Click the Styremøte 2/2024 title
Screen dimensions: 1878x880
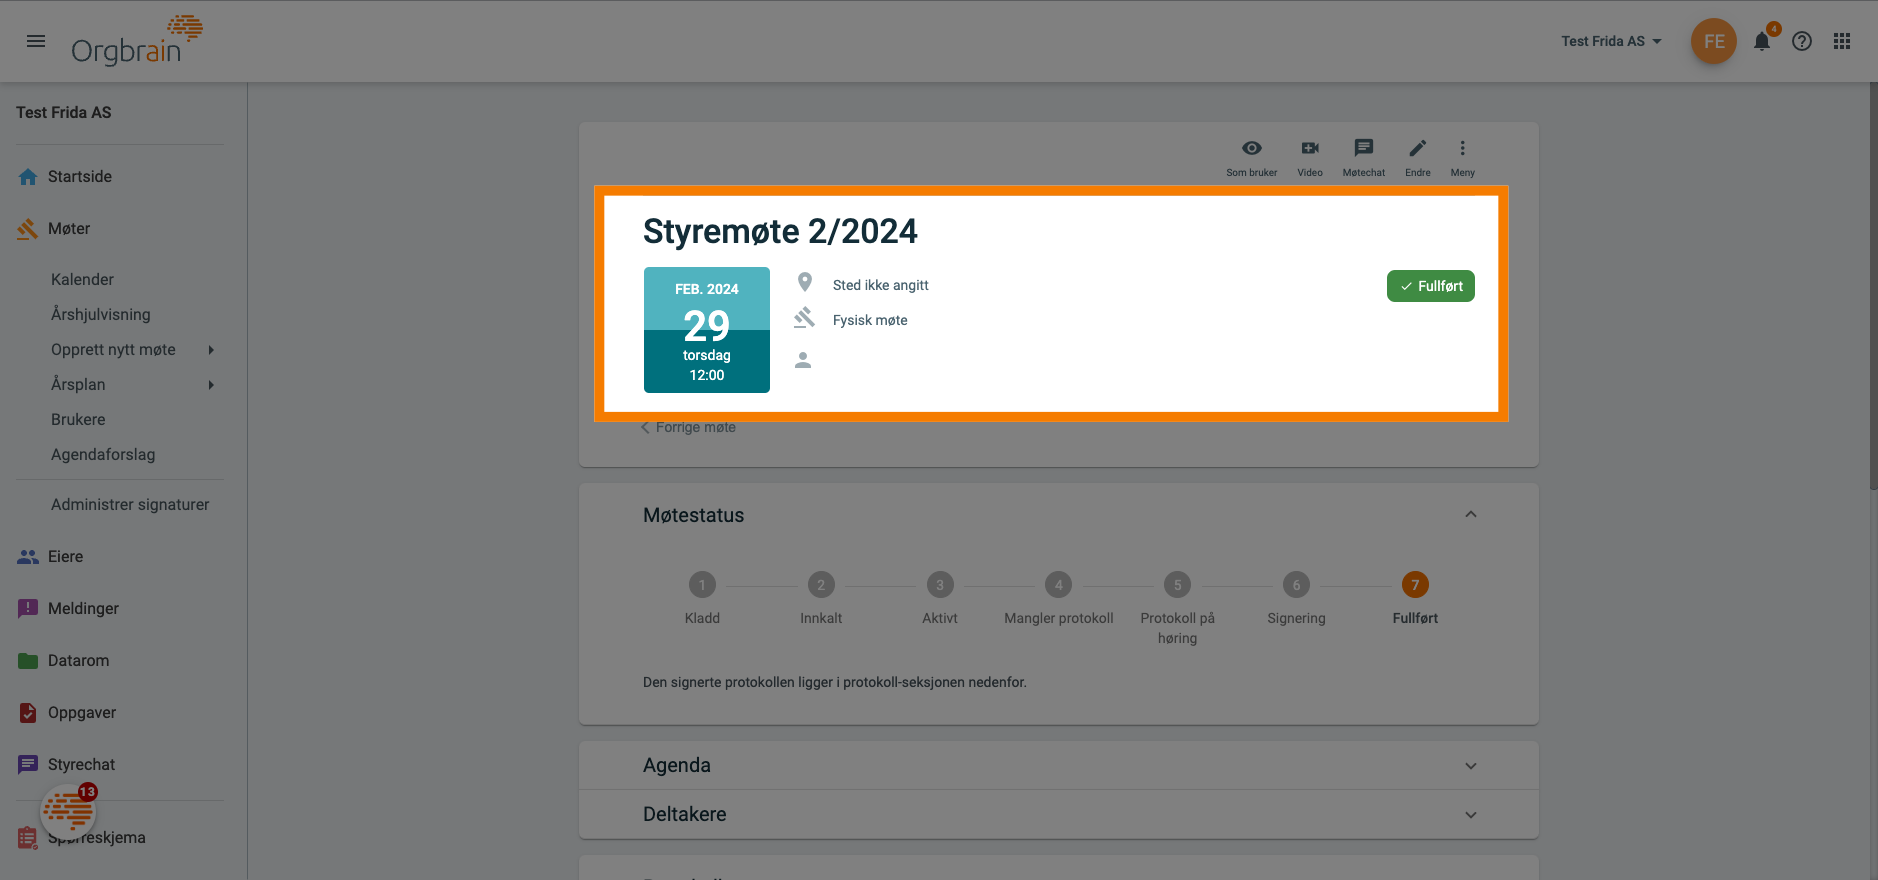pyautogui.click(x=780, y=231)
